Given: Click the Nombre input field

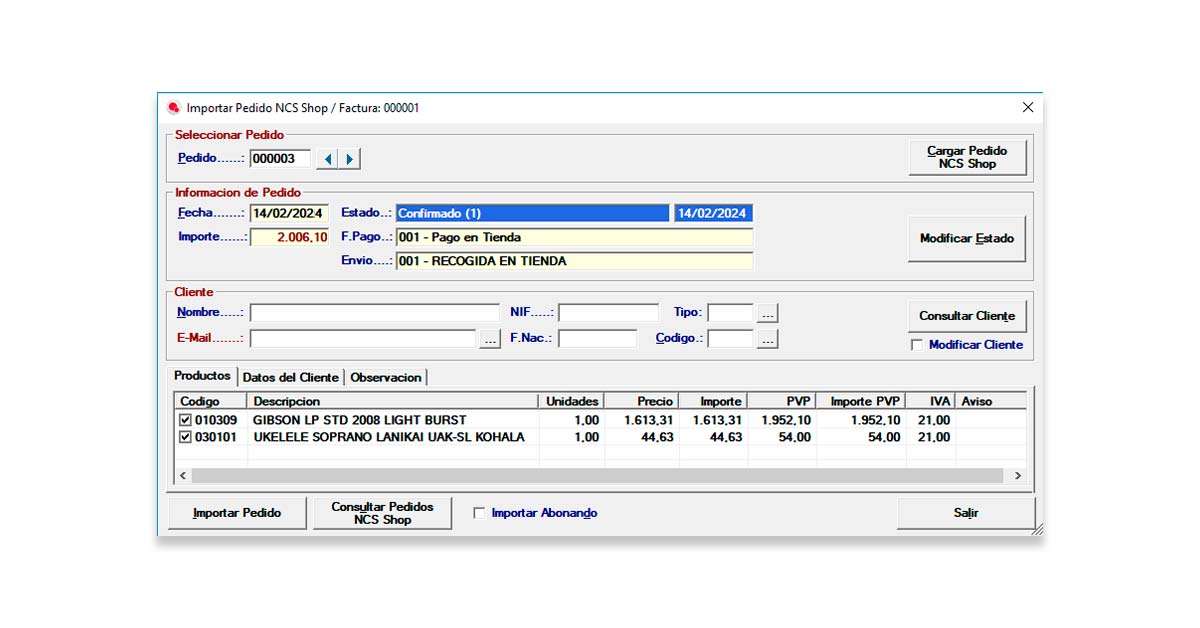Looking at the screenshot, I should (374, 313).
